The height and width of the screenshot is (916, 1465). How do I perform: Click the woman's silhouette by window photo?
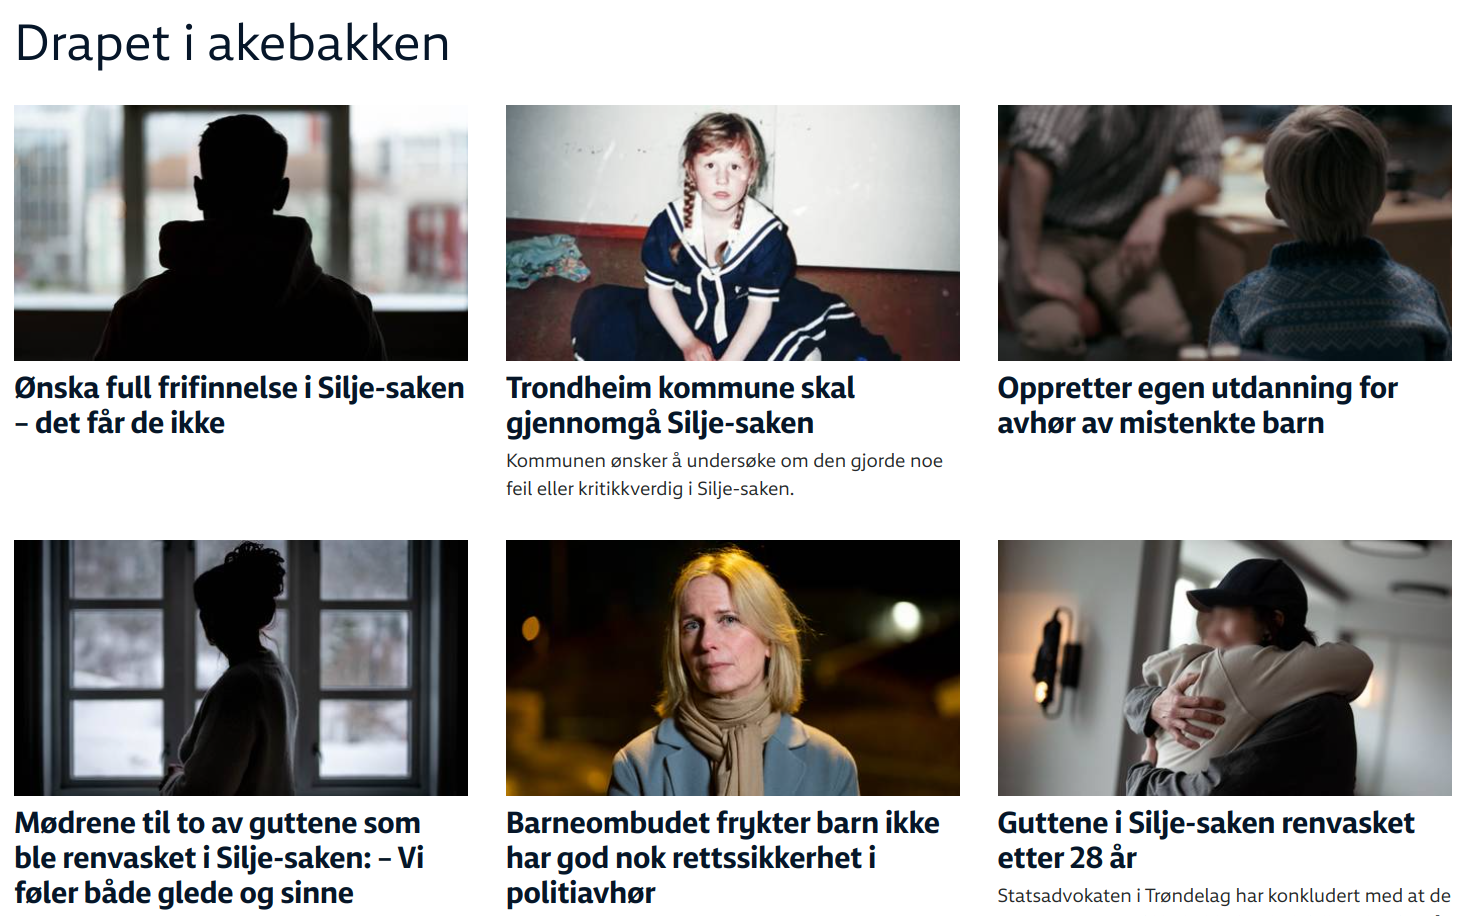[241, 668]
